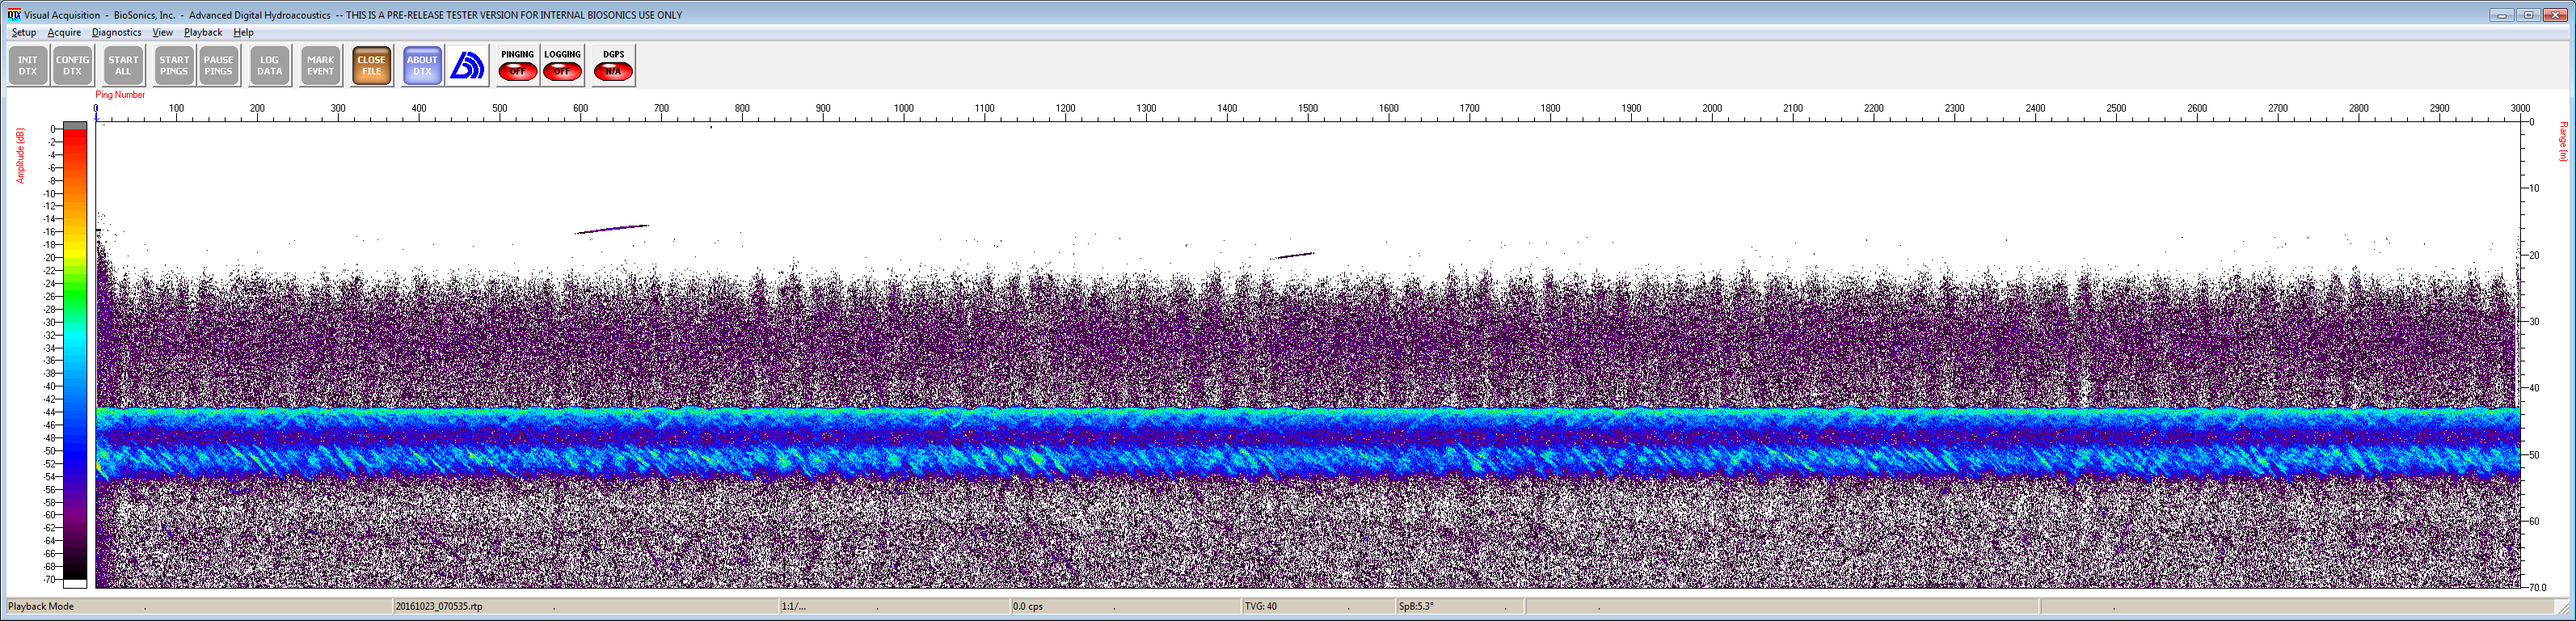Close the playback file with CLOSE FILE
The width and height of the screenshot is (2576, 621).
pos(371,66)
